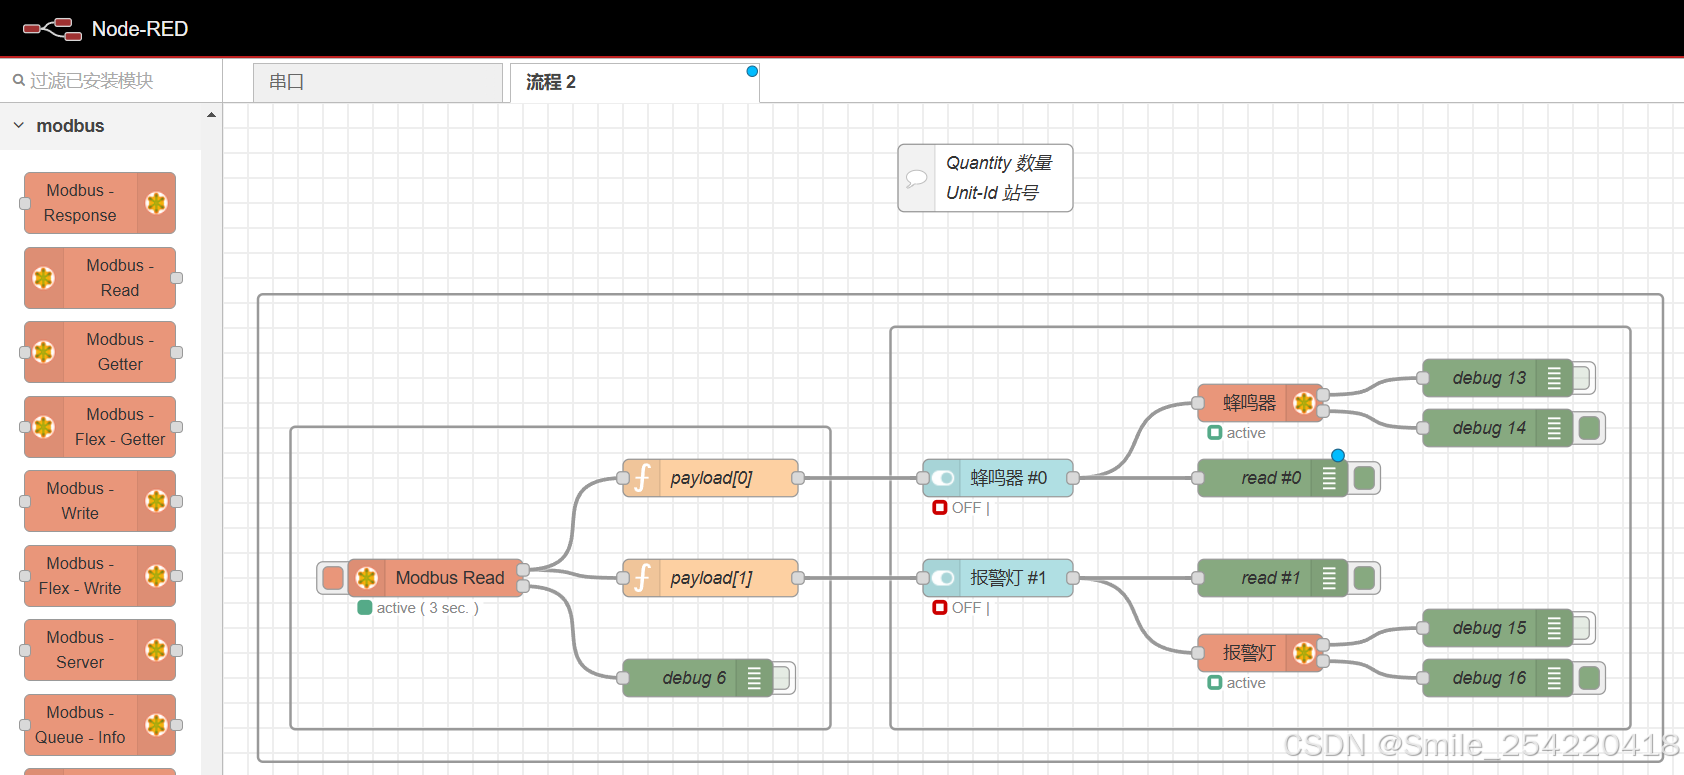Select the Modbus Queue - Info palette node

point(100,725)
